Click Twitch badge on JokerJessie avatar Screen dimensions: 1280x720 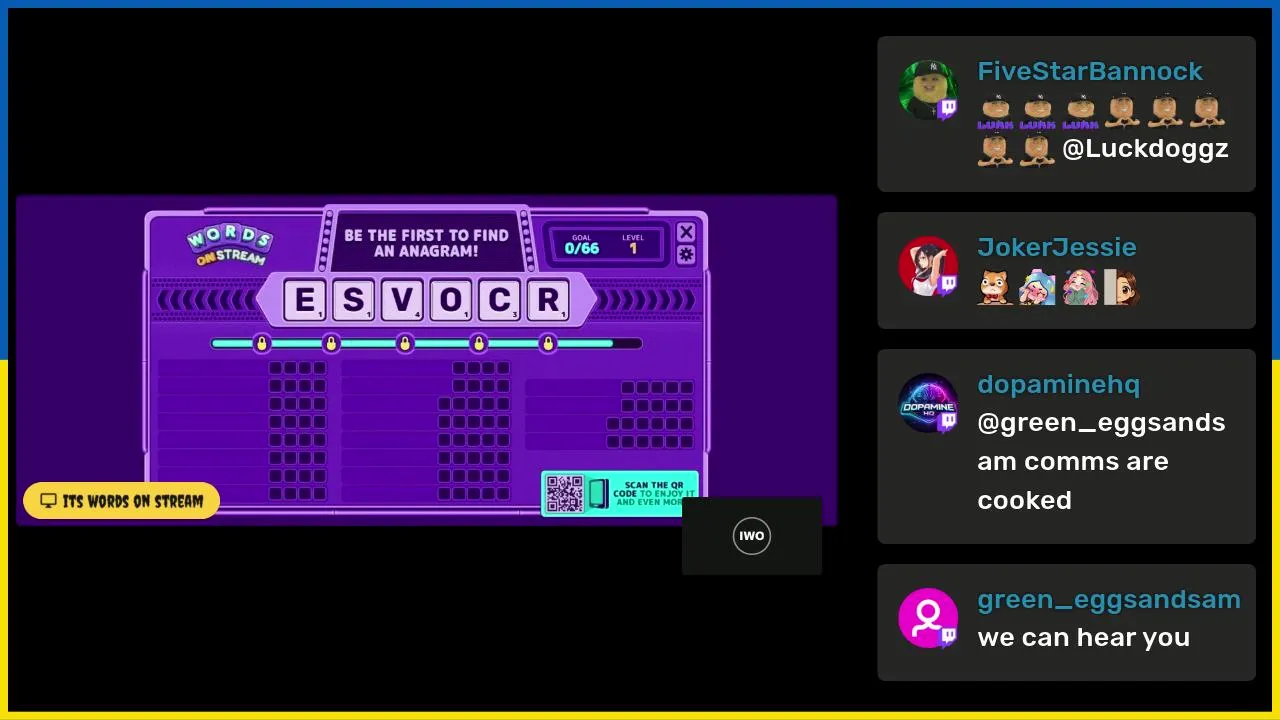coord(947,285)
